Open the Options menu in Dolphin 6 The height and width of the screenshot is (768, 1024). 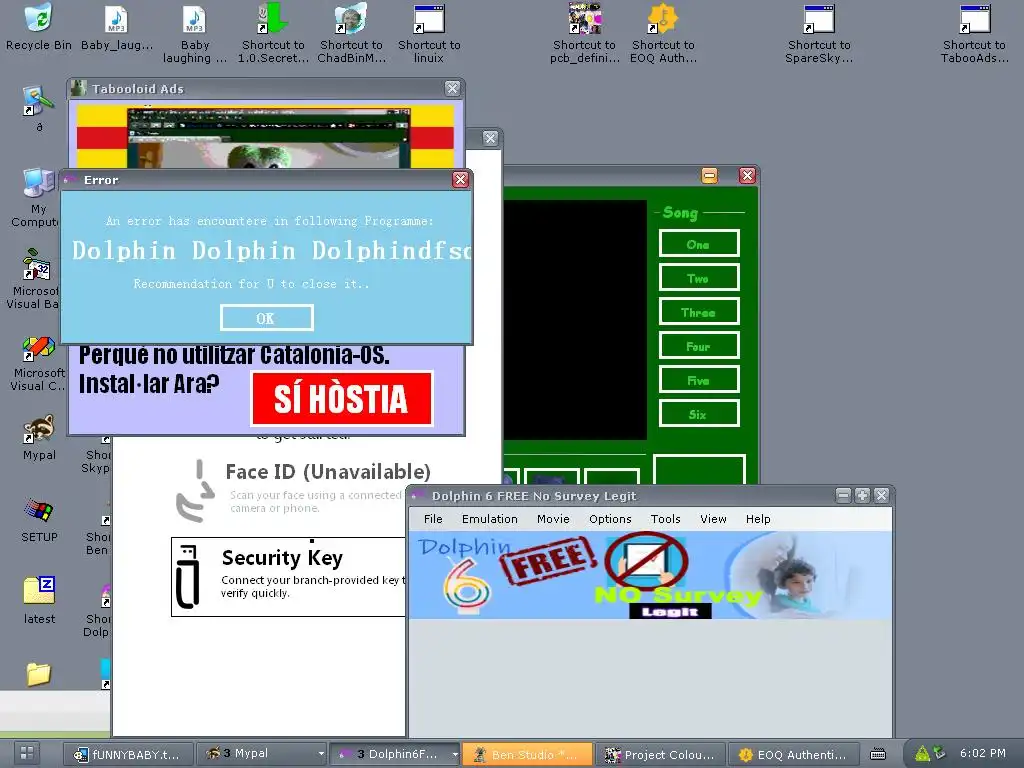coord(610,519)
